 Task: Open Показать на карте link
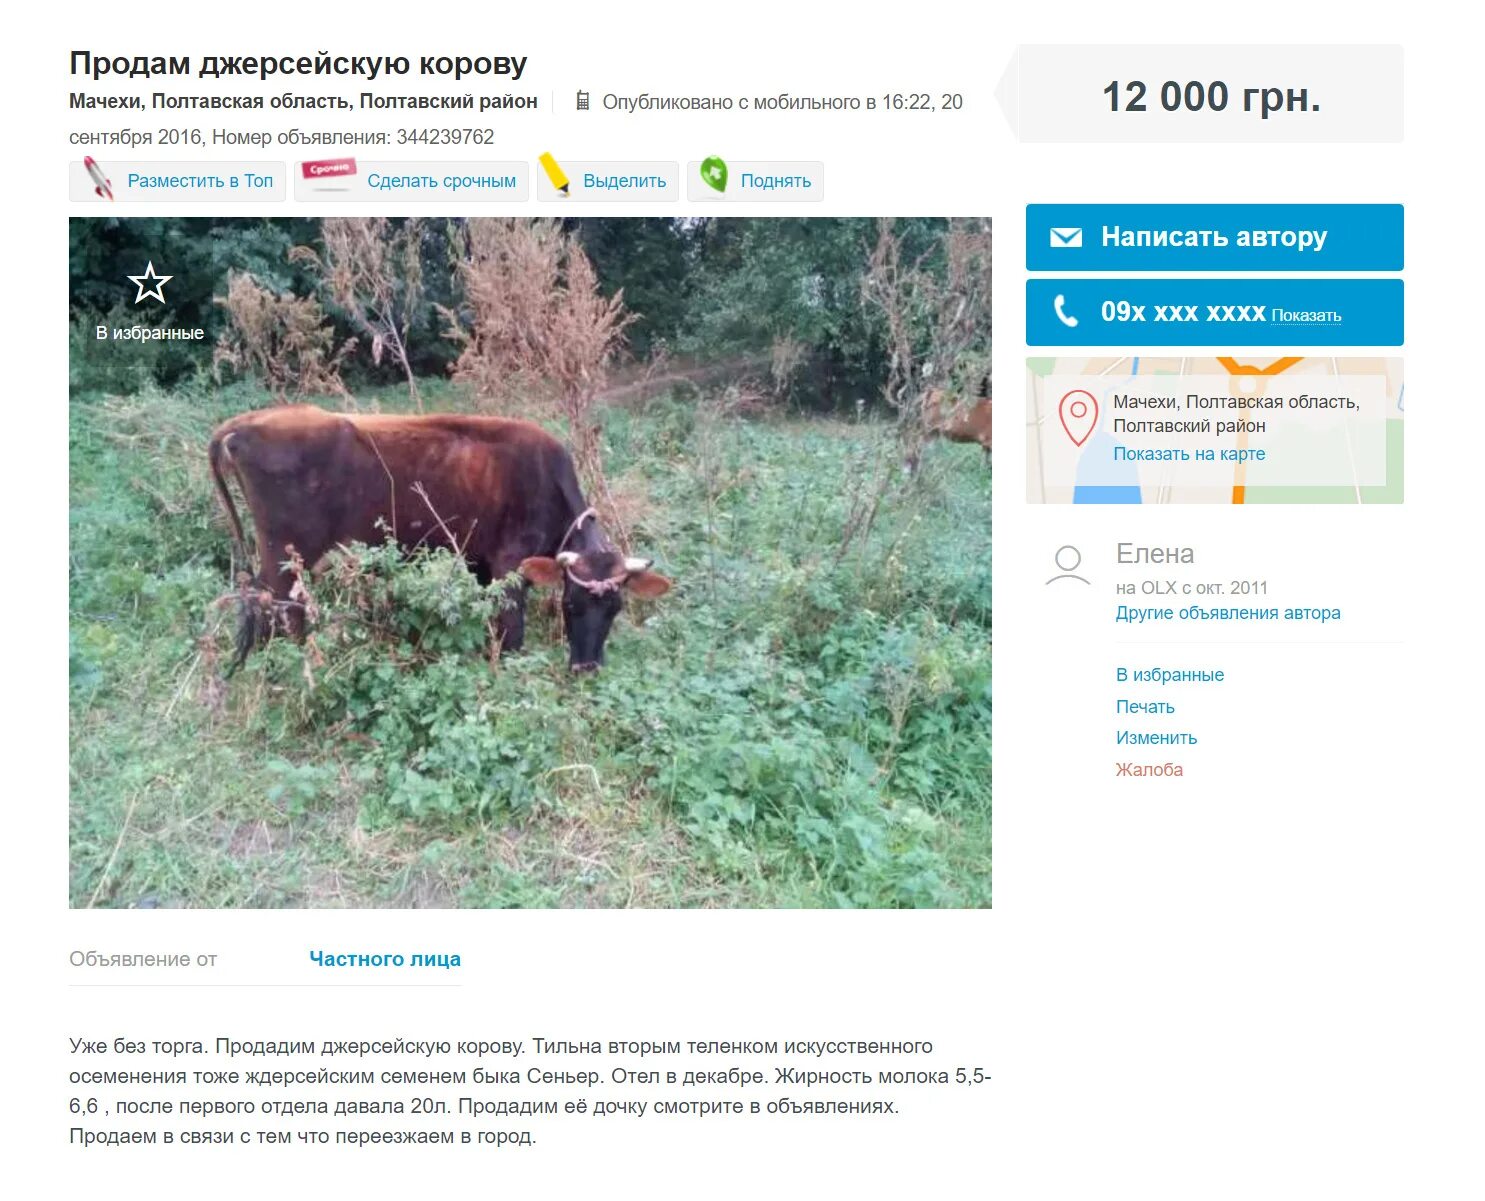pyautogui.click(x=1189, y=454)
